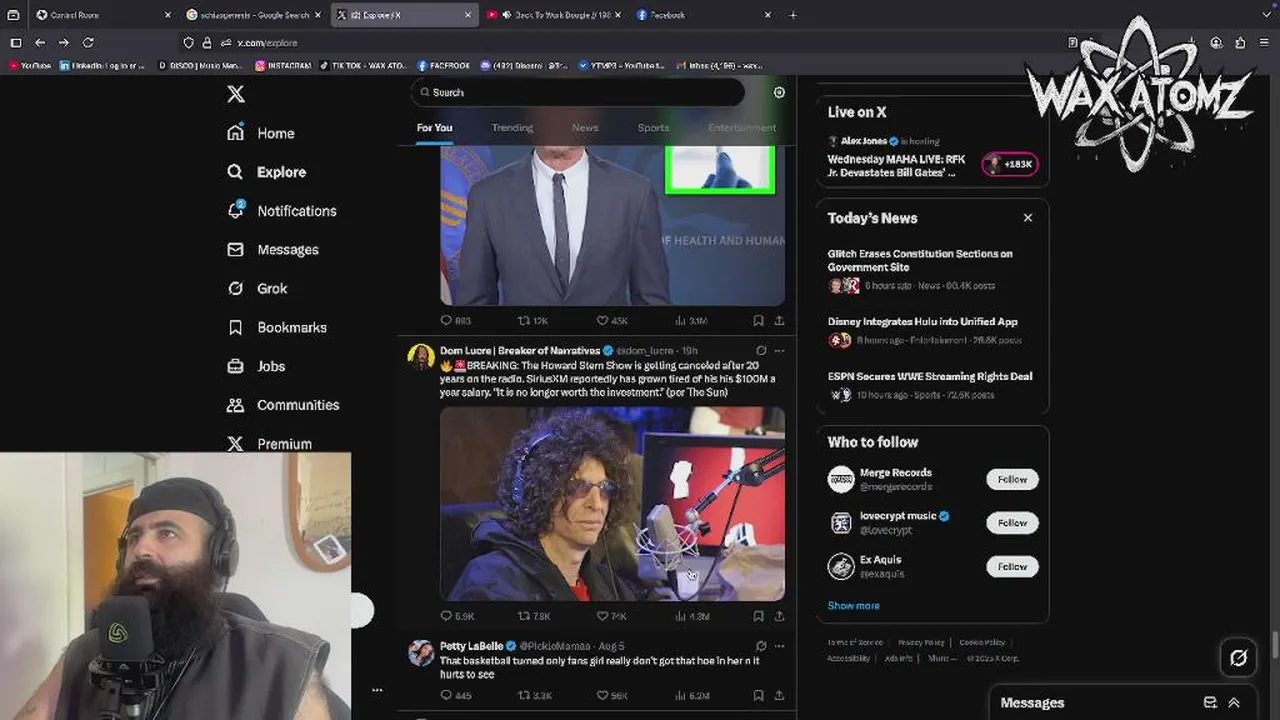Open more options on Petty LaBelle post
Image resolution: width=1280 pixels, height=720 pixels.
779,646
